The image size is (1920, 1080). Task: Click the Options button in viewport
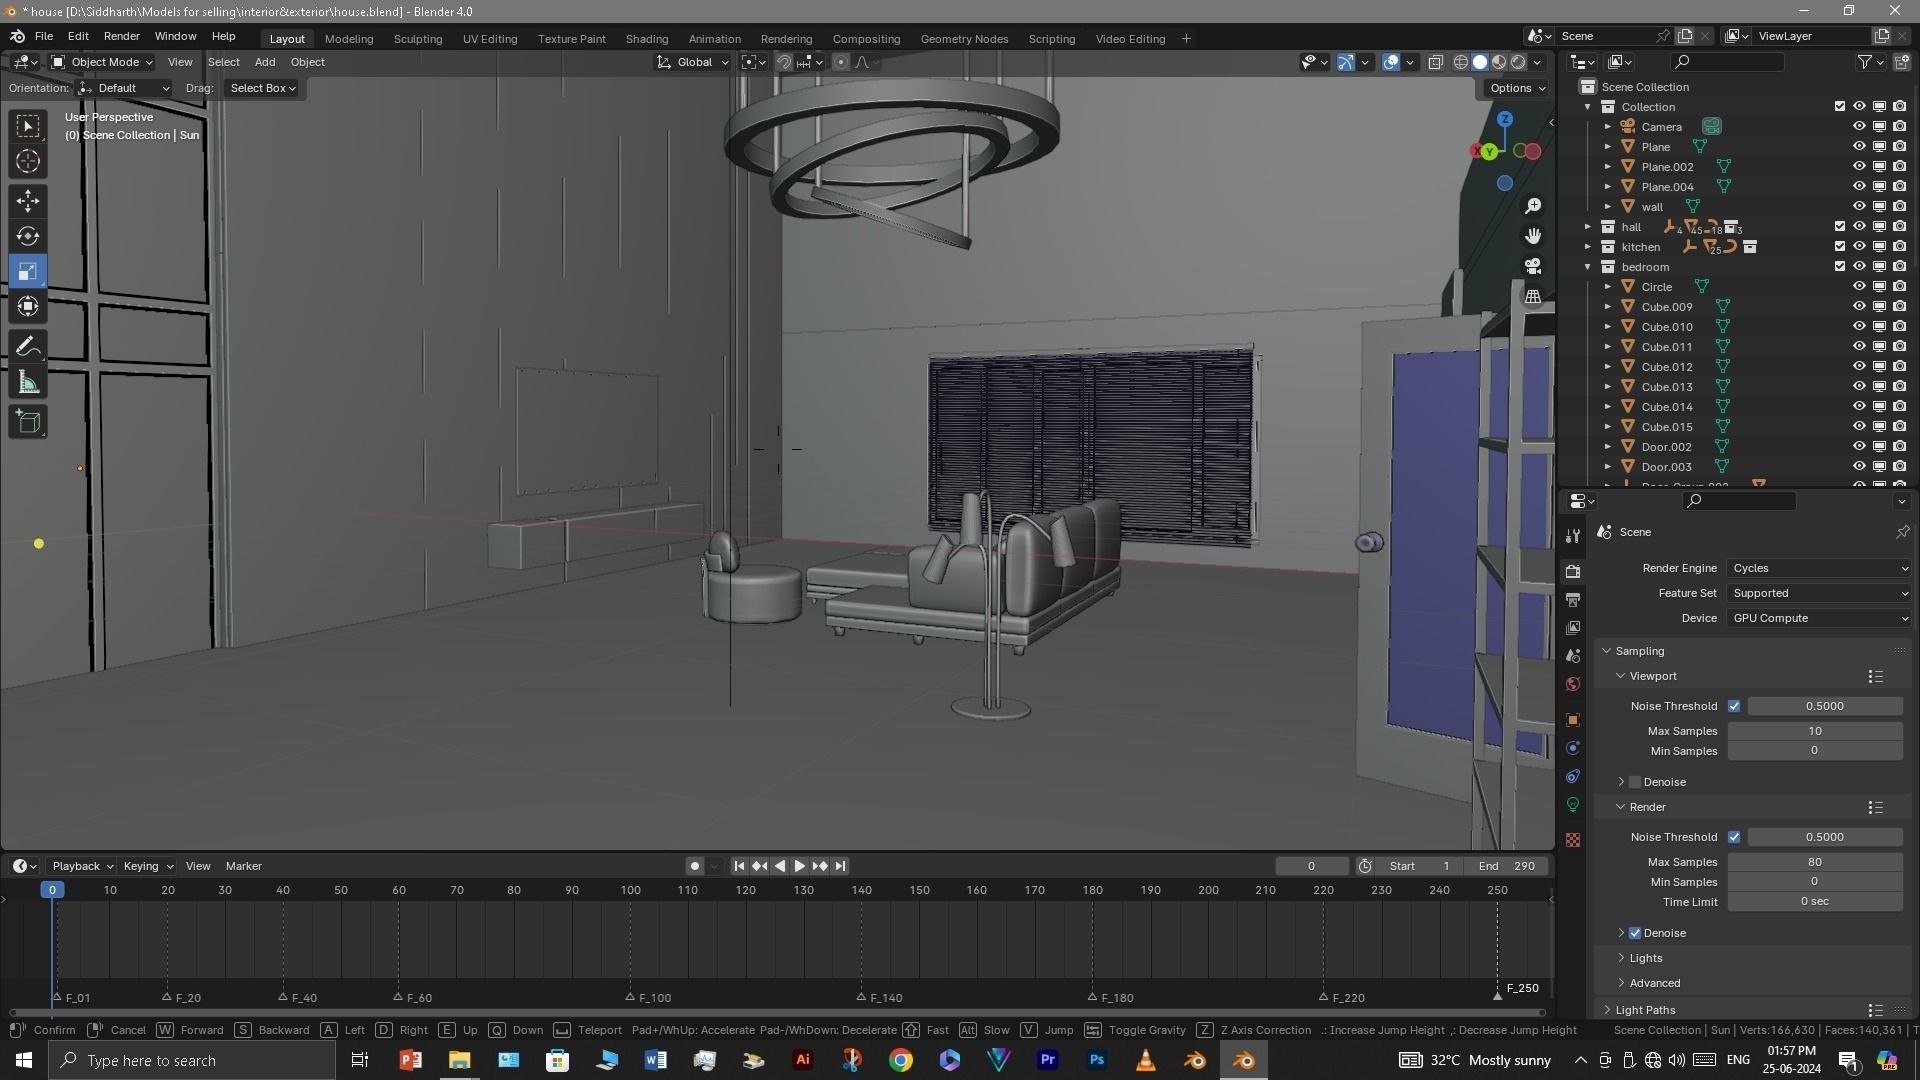1517,88
